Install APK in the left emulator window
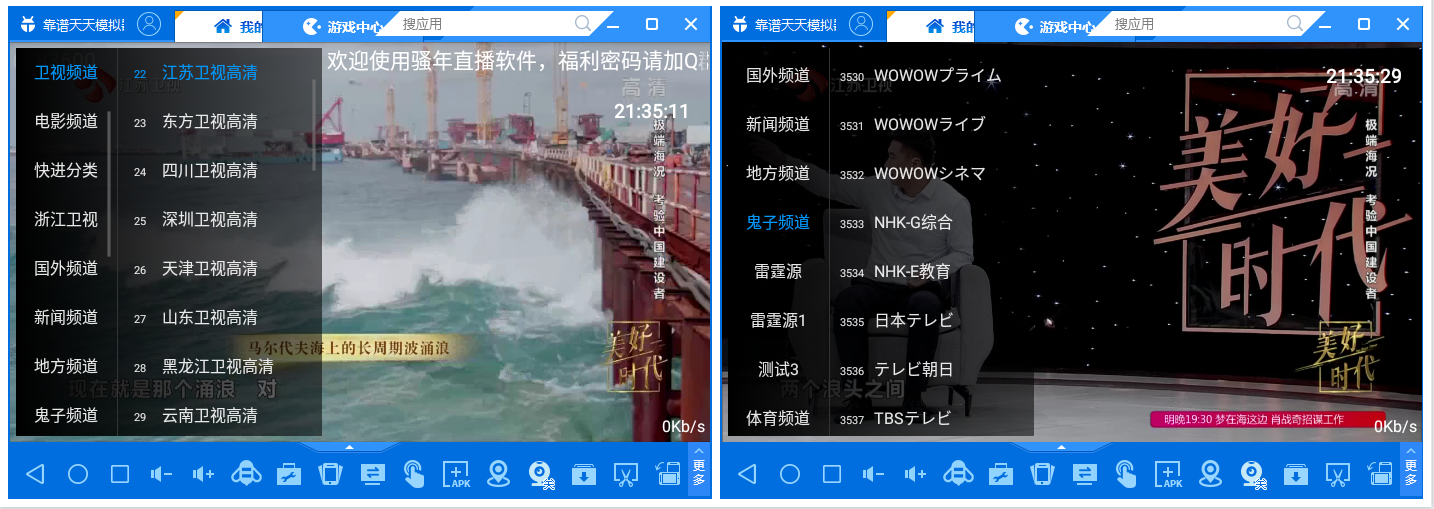The width and height of the screenshot is (1434, 509). [x=456, y=474]
